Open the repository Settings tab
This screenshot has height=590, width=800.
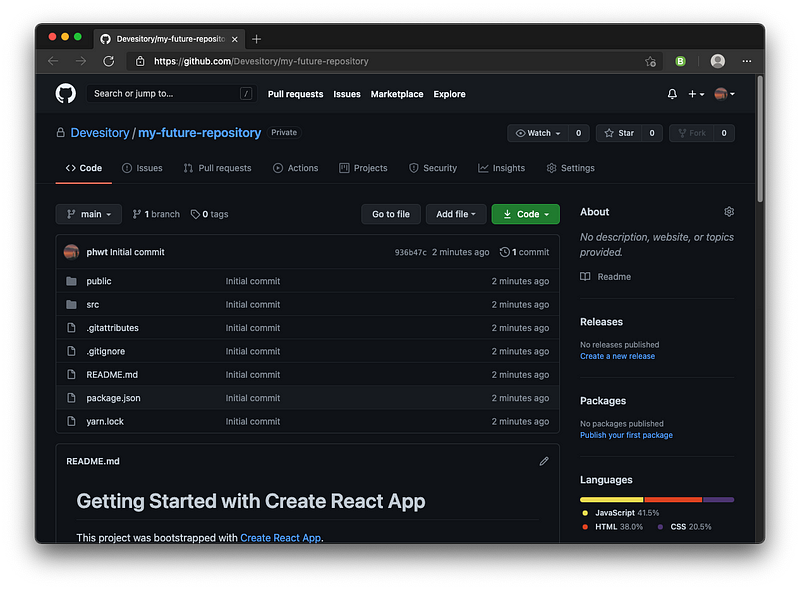[570, 168]
